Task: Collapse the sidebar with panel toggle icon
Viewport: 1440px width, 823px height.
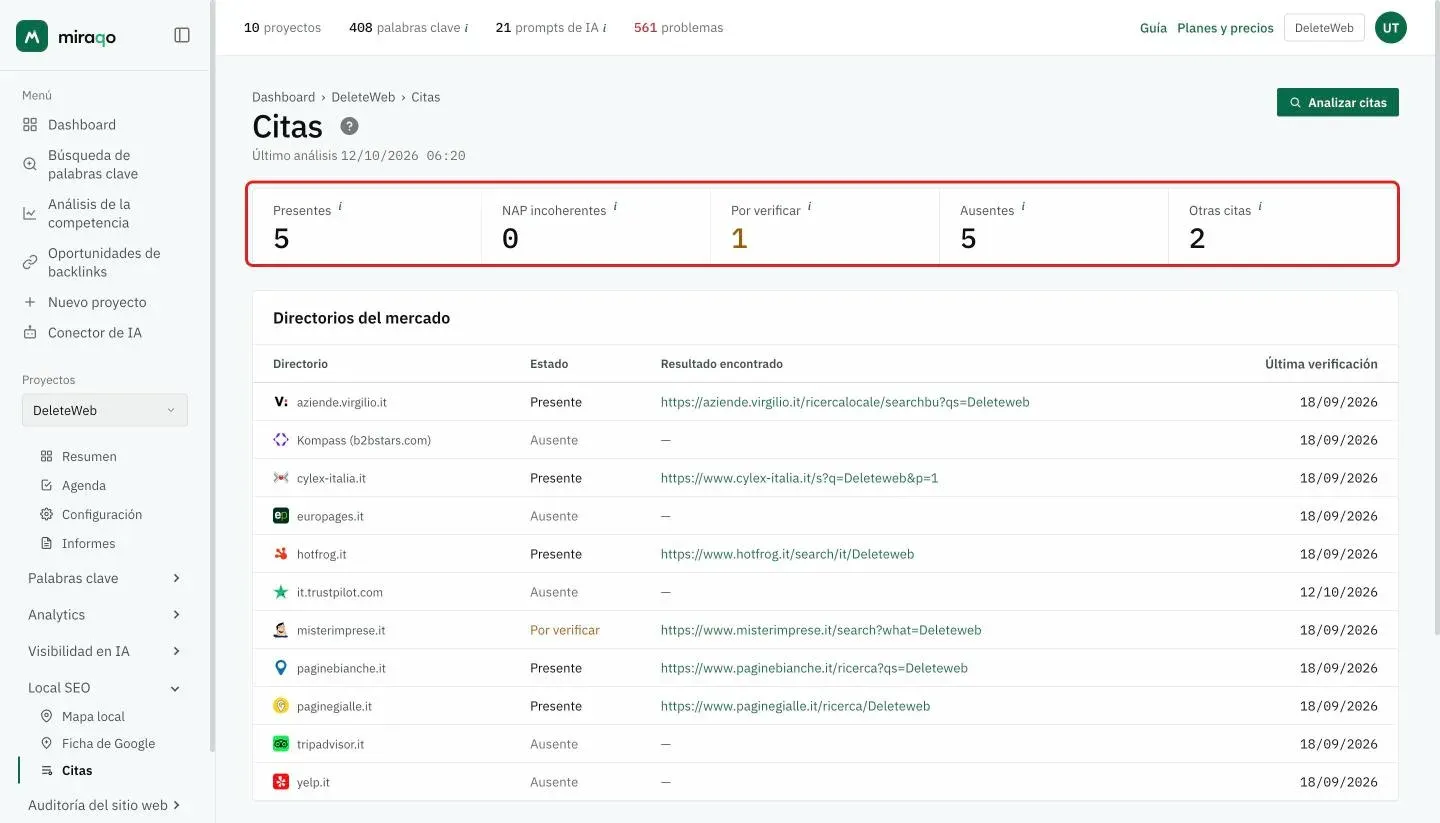Action: (182, 35)
